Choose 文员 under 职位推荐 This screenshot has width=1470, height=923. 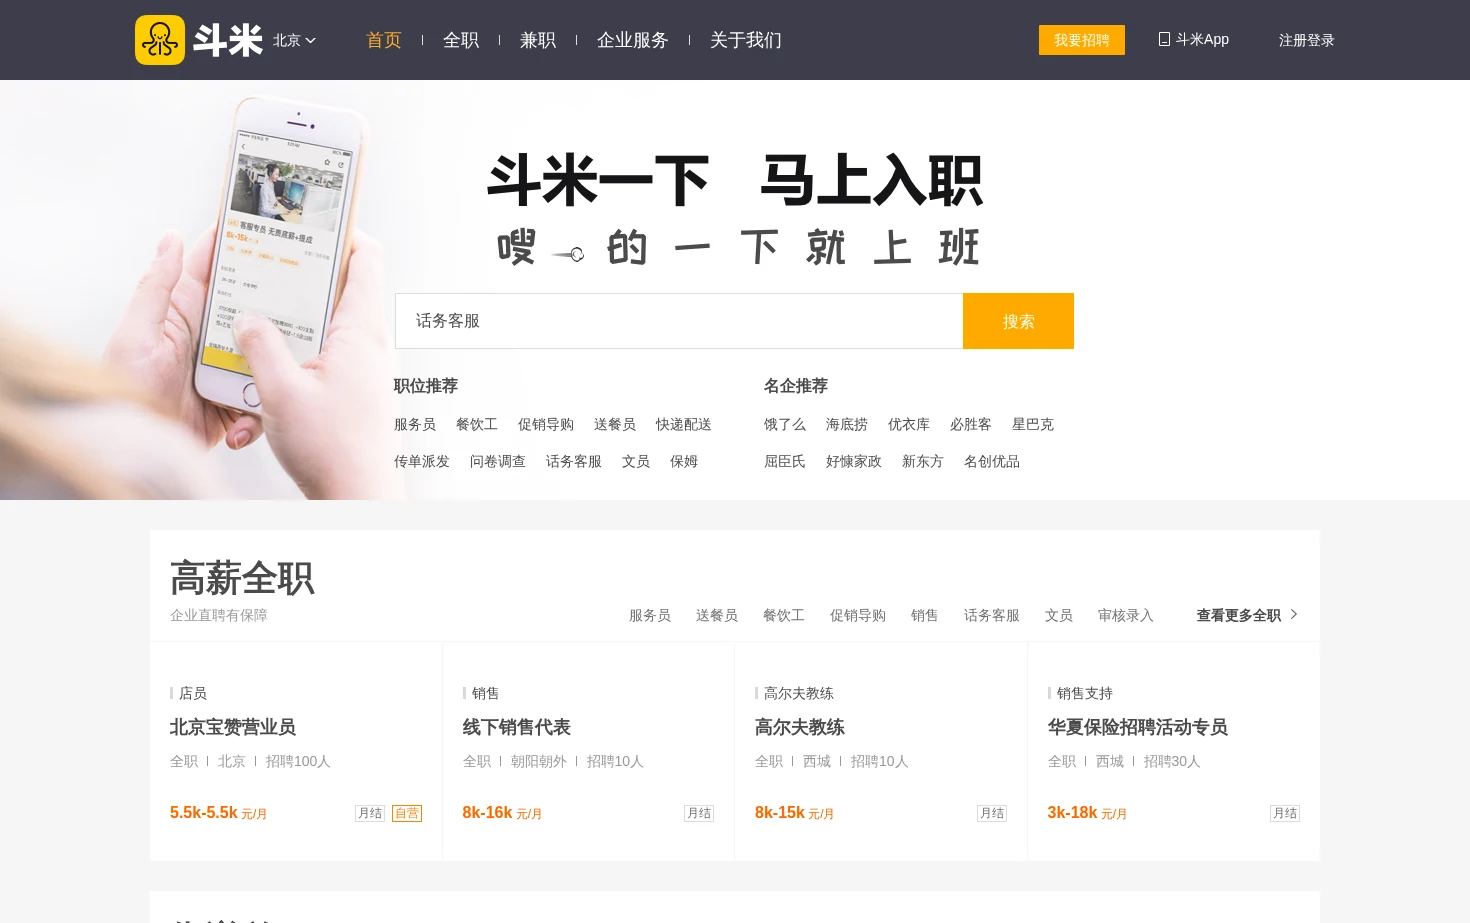[636, 461]
